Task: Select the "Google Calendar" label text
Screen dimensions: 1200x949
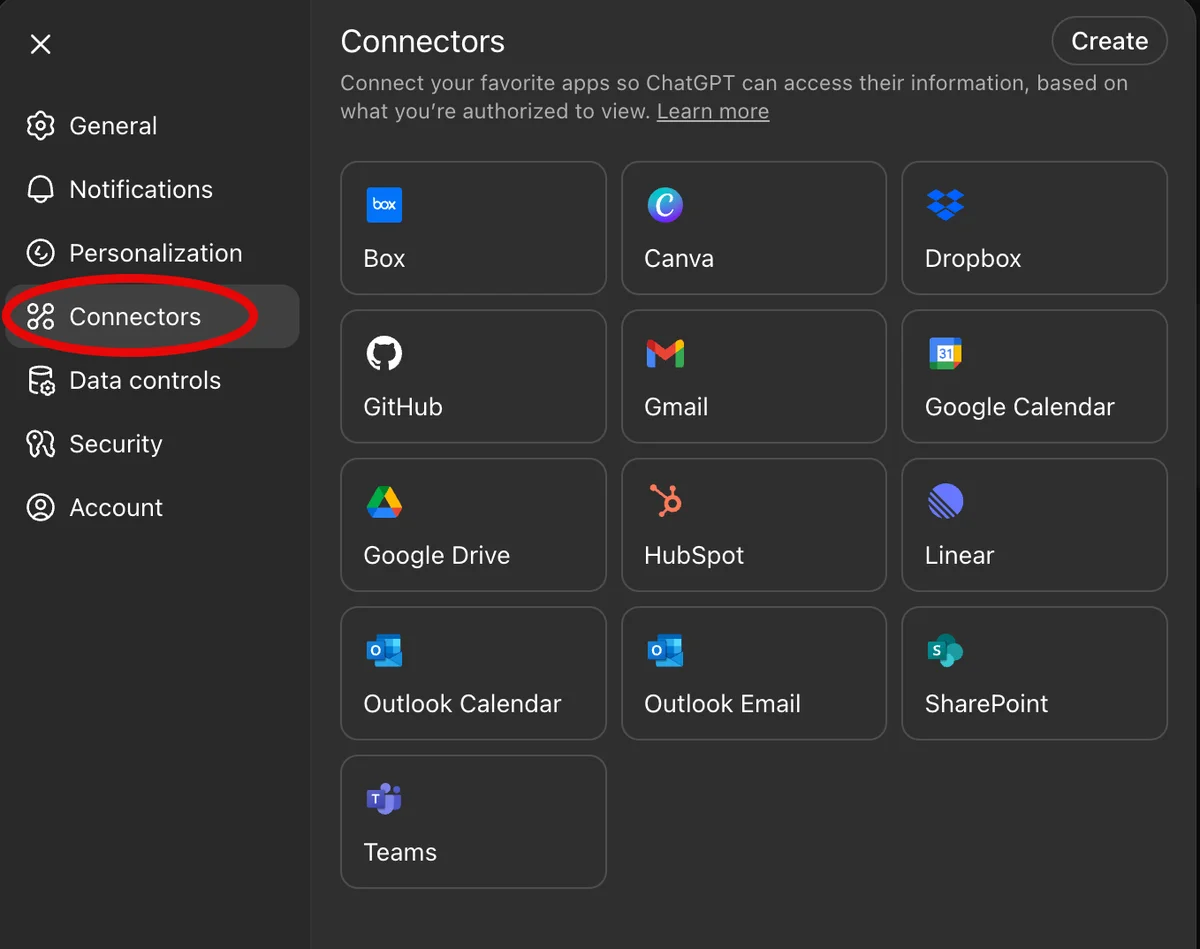Action: [x=1020, y=407]
